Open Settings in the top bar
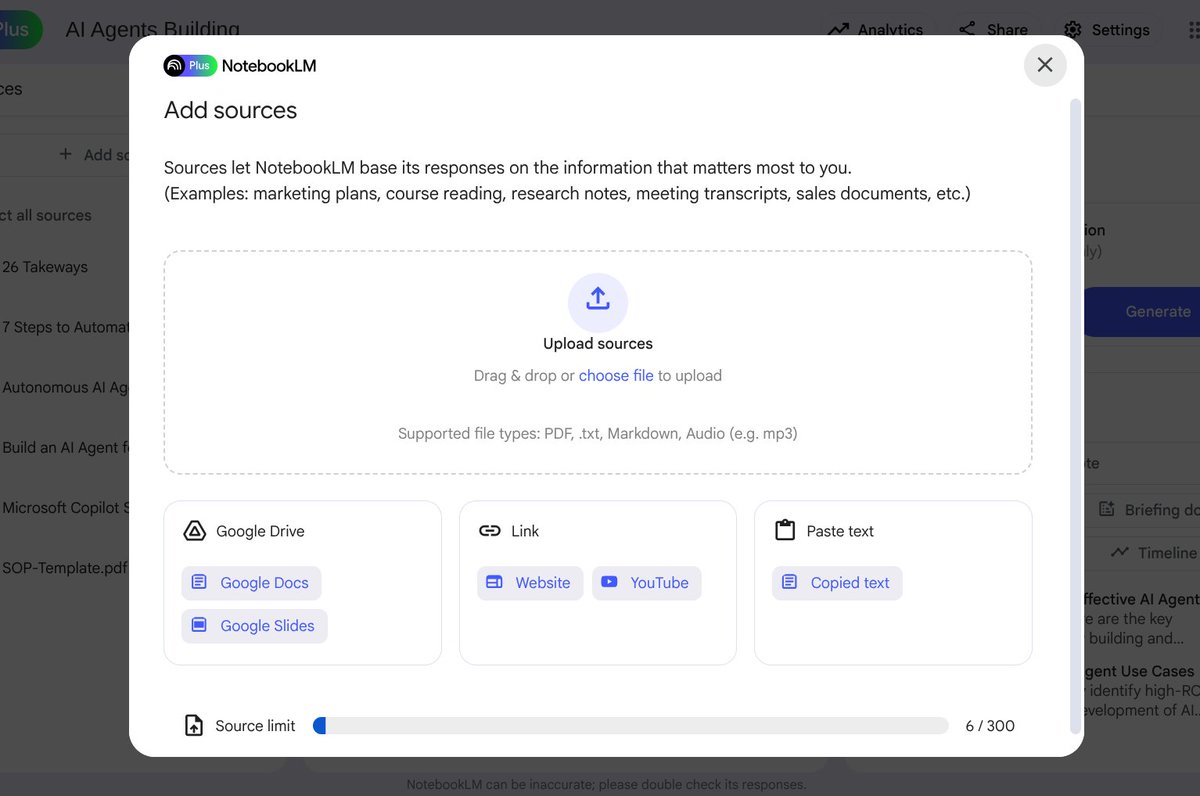This screenshot has height=796, width=1200. point(1107,30)
